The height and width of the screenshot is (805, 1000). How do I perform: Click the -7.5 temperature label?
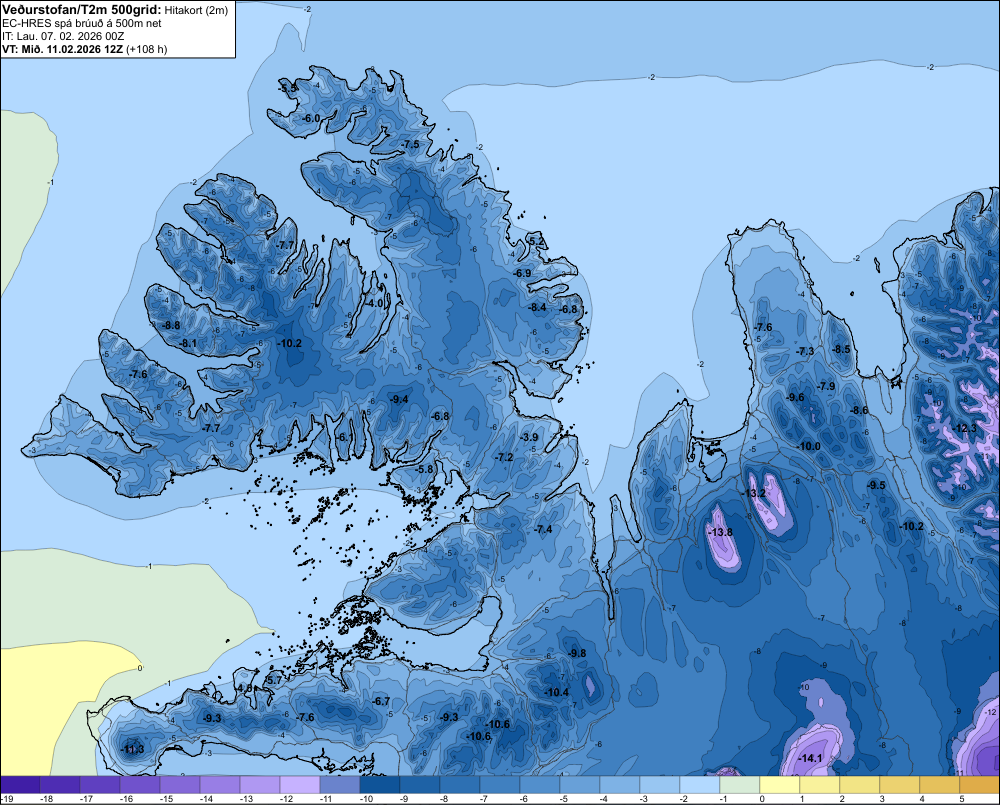(411, 144)
